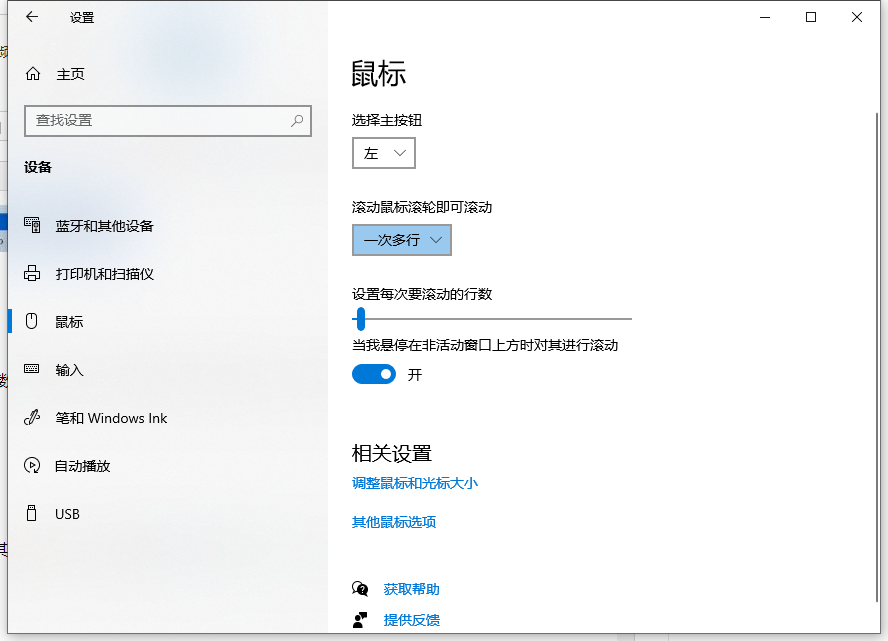Select 设备 in the navigation pane
The height and width of the screenshot is (641, 888).
[37, 167]
